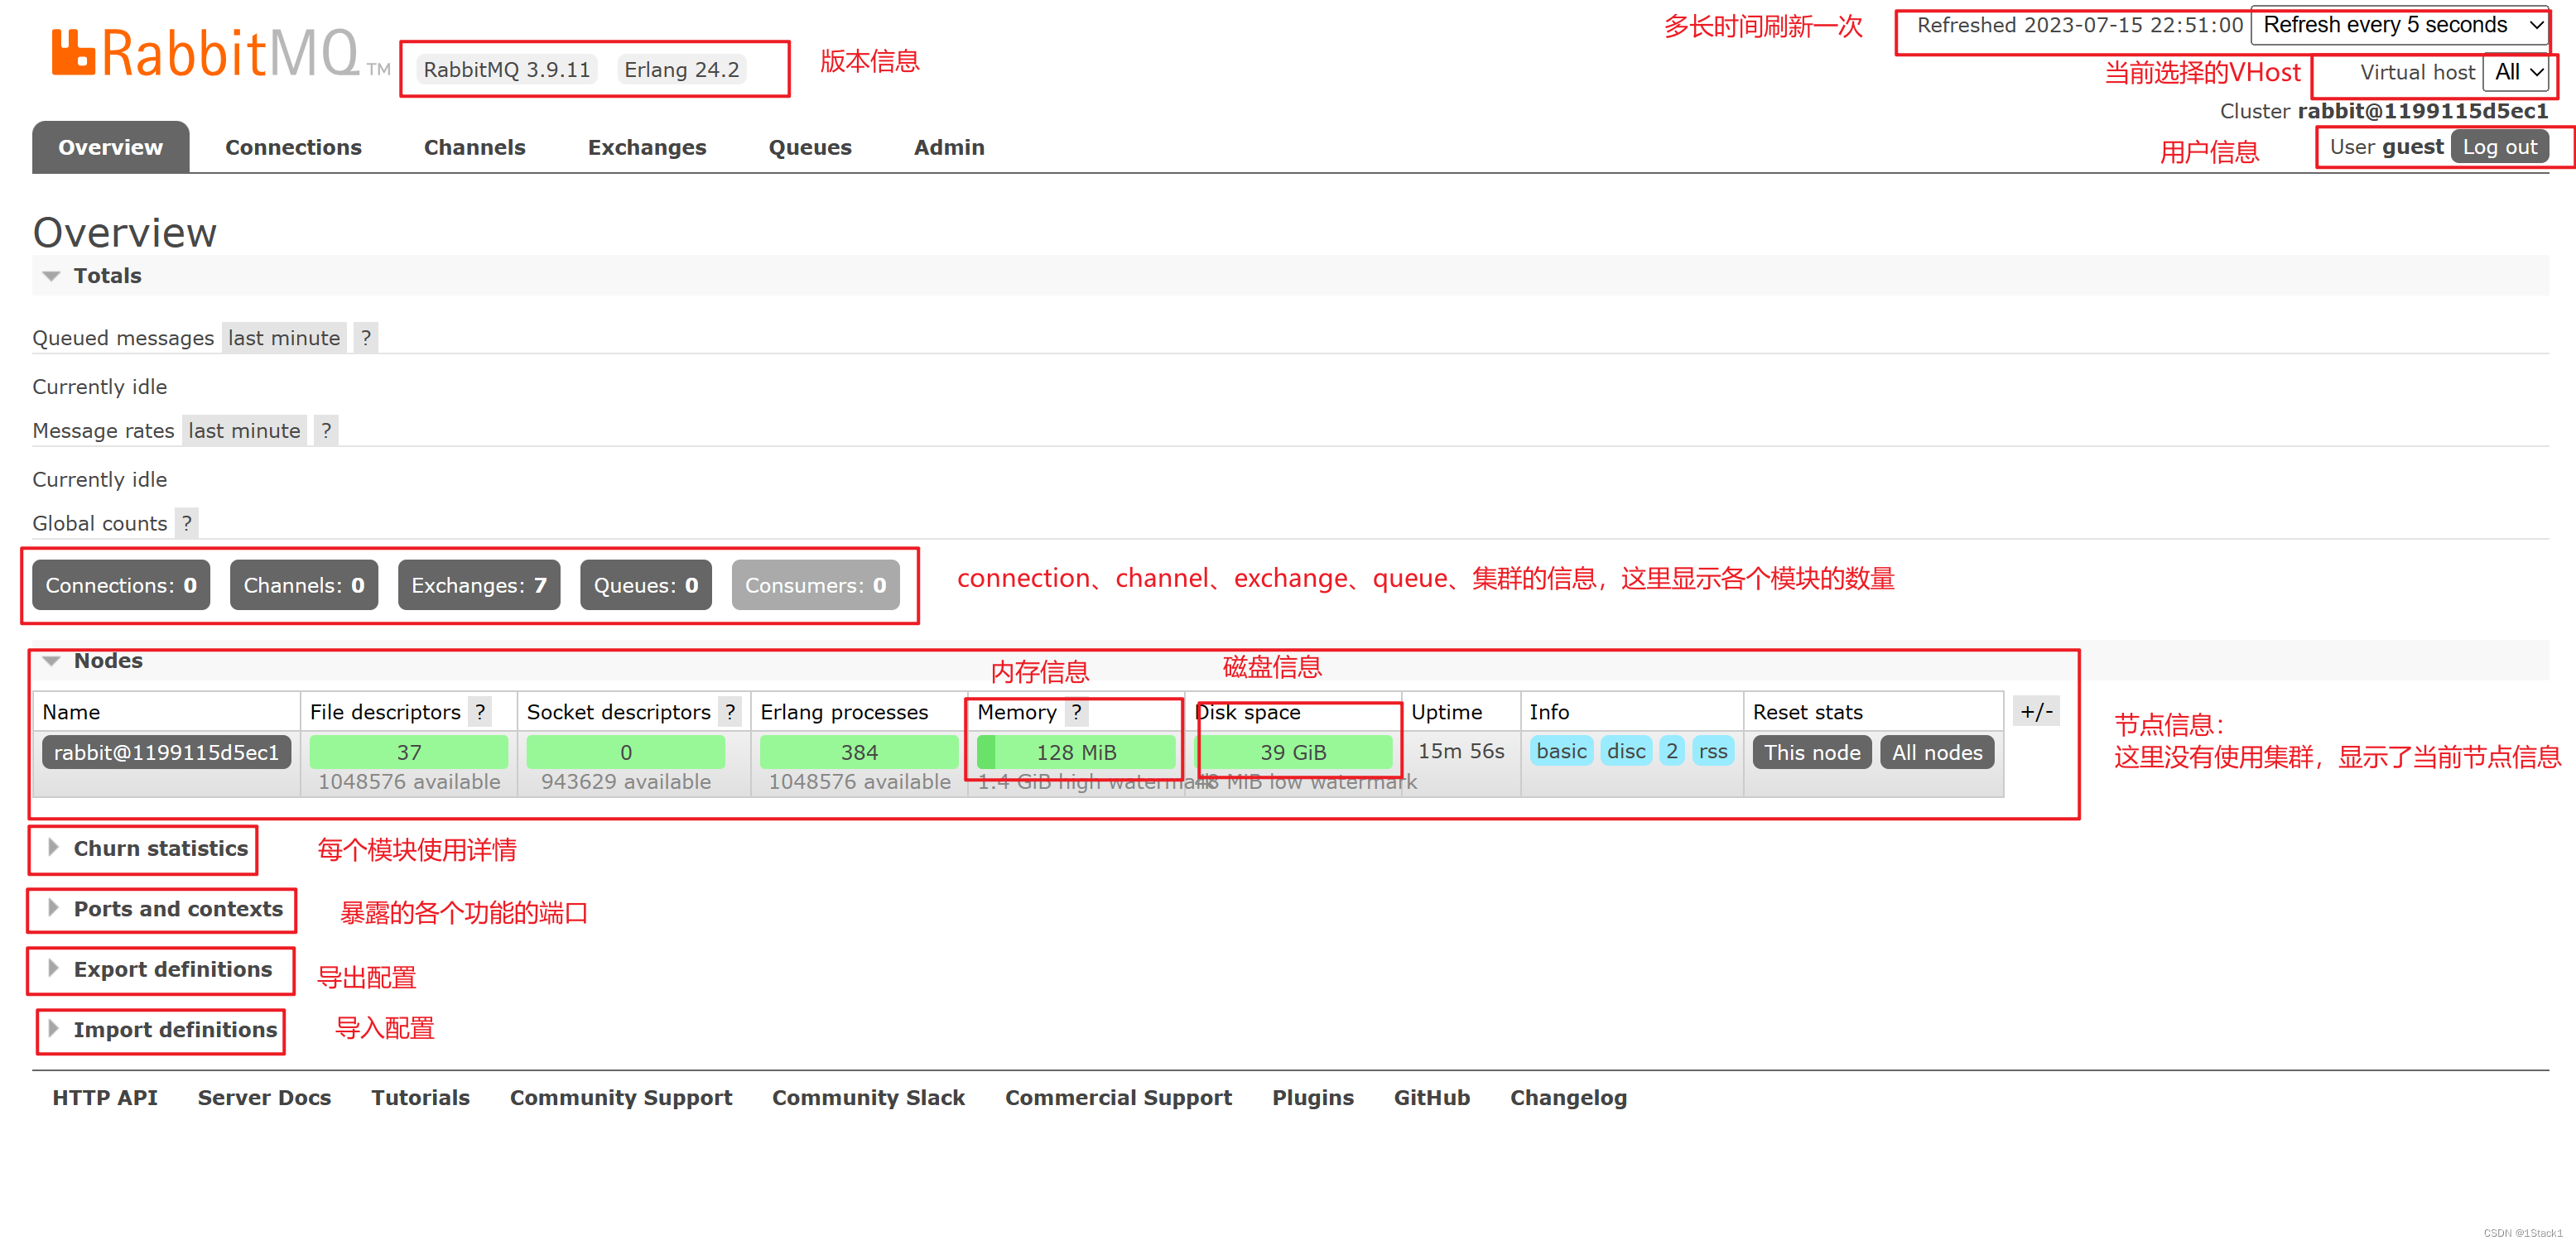Open Exchanges: 7 count
The height and width of the screenshot is (1245, 2576).
coord(479,585)
